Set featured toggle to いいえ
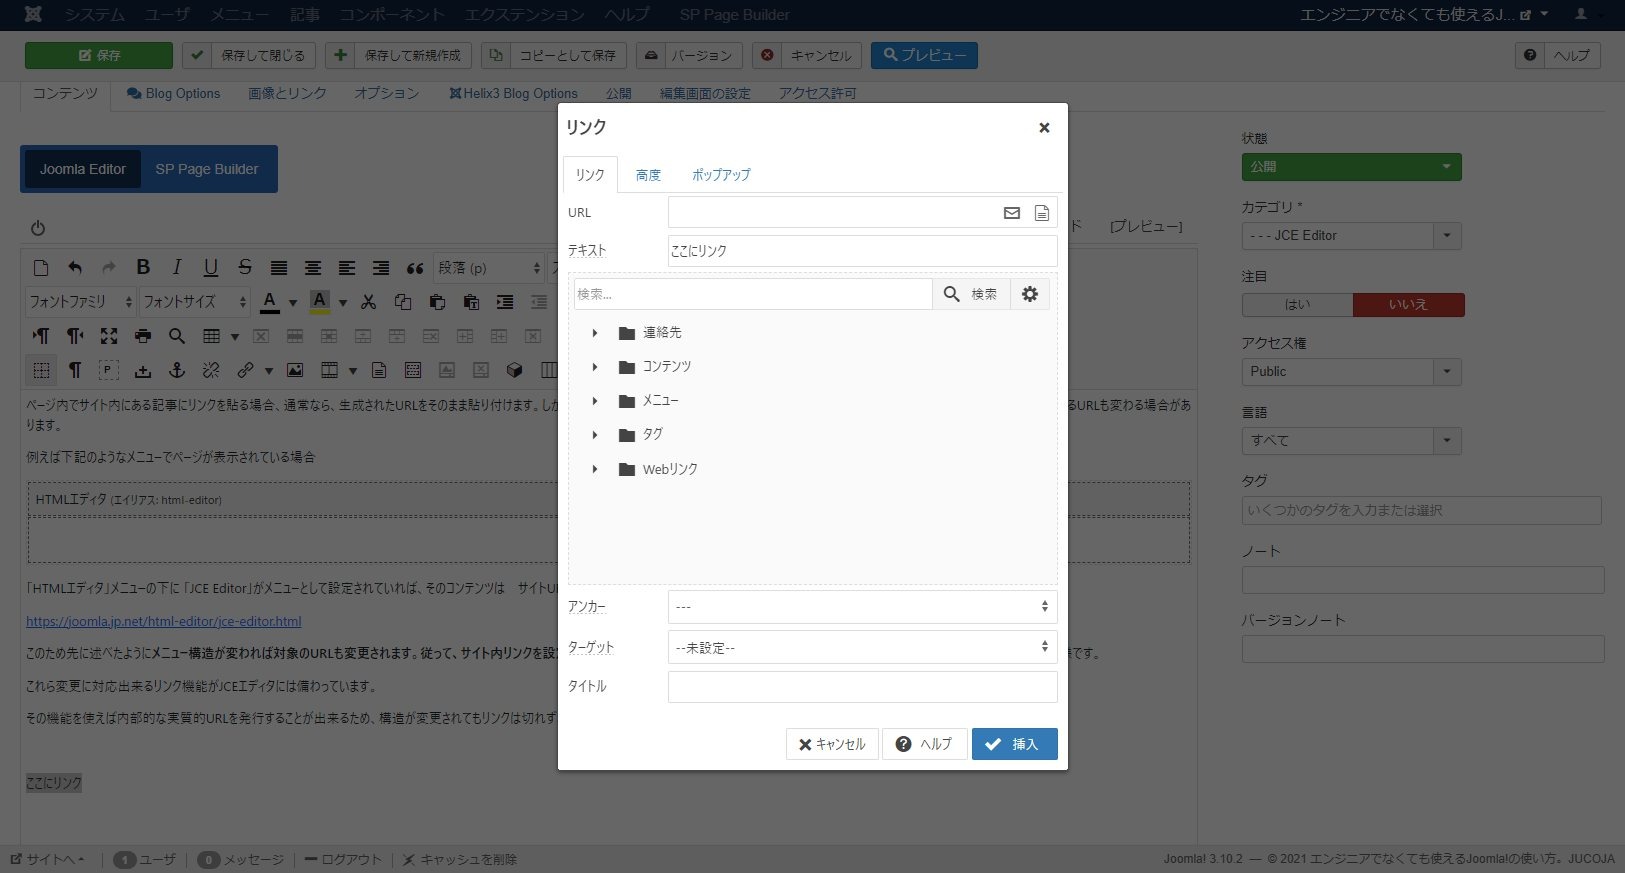This screenshot has width=1625, height=873. (1407, 305)
